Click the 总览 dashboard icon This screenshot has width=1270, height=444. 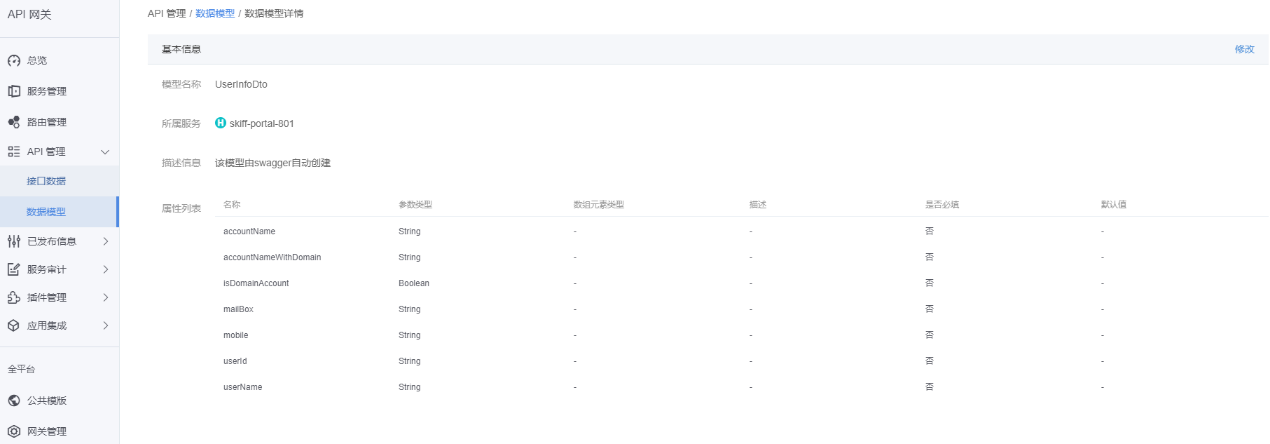[14, 61]
